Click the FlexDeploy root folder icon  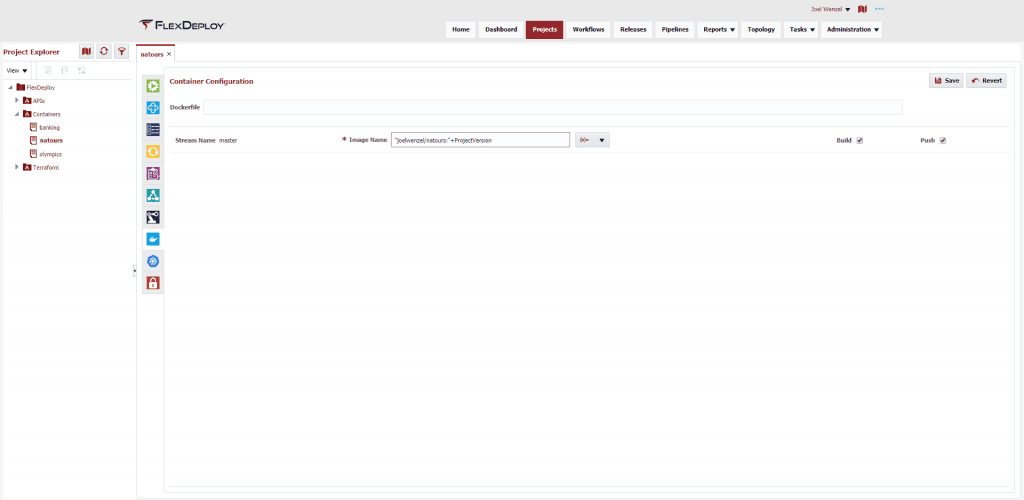click(21, 87)
